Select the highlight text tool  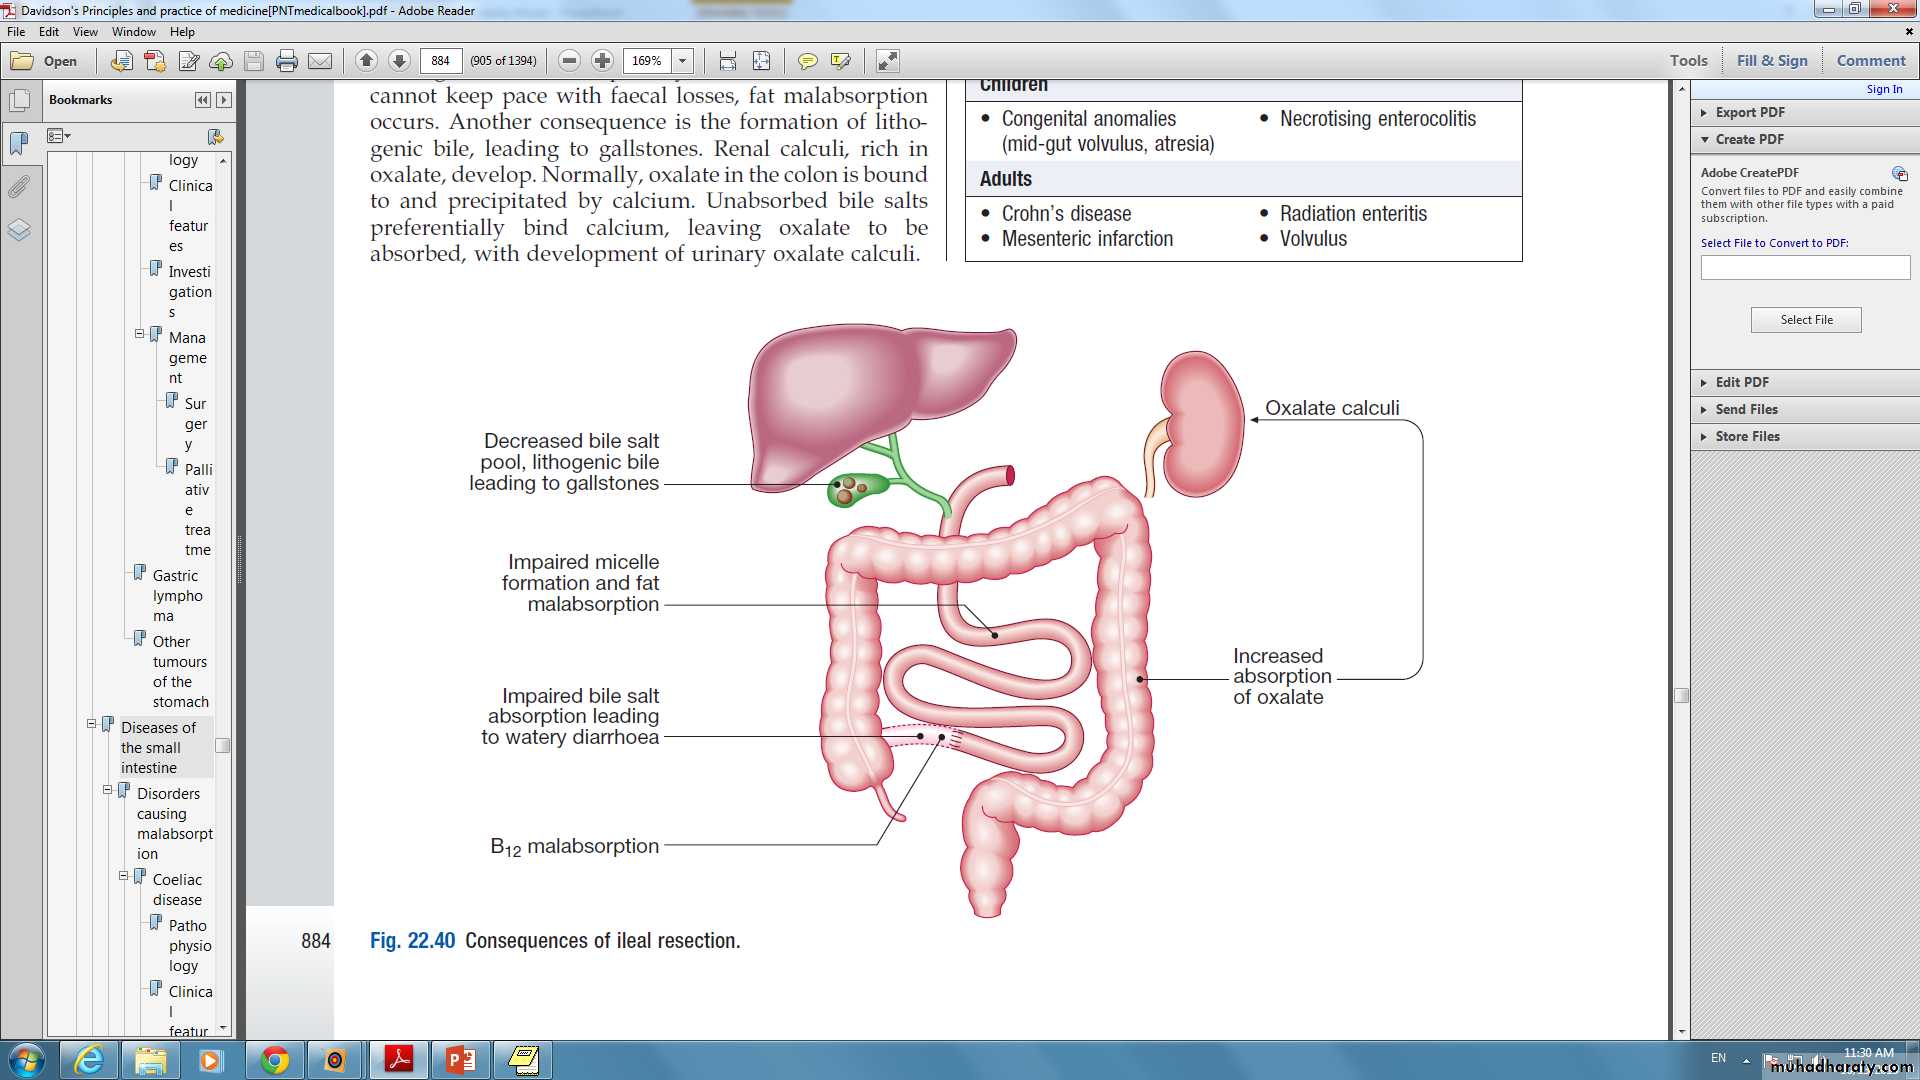pos(840,61)
